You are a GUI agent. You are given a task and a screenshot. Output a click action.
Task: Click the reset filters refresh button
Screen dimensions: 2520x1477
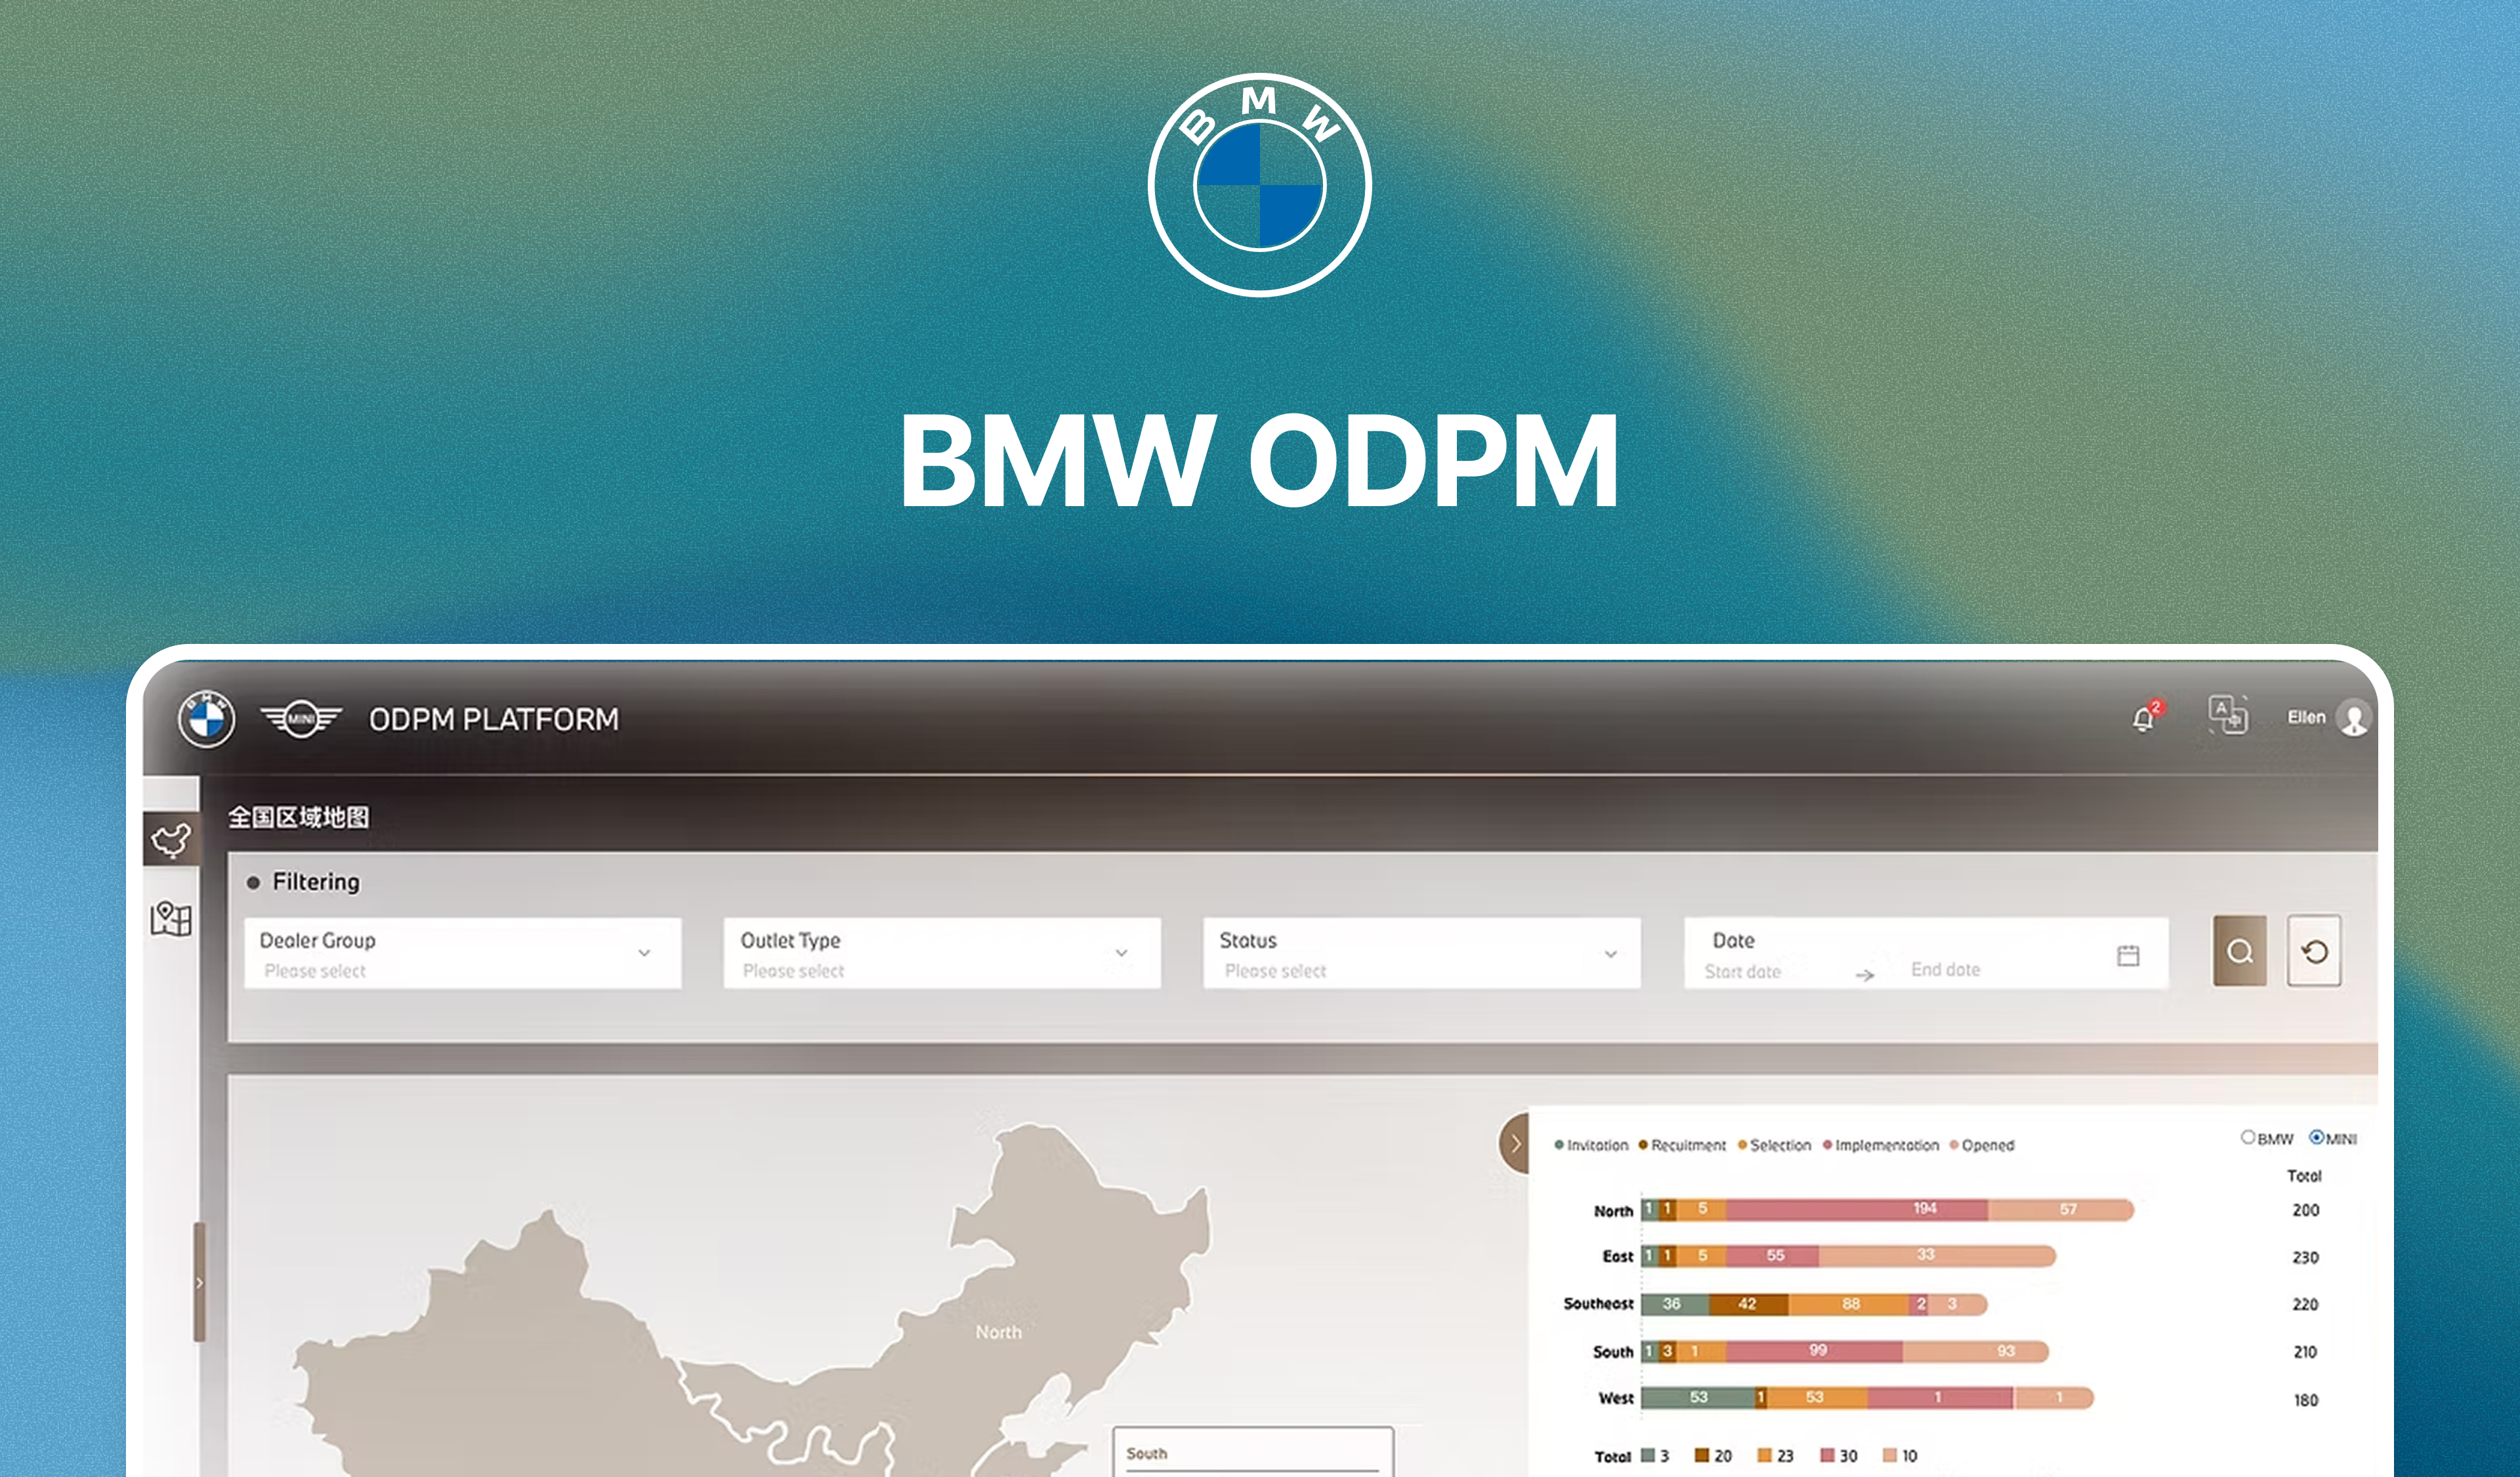click(x=2314, y=951)
